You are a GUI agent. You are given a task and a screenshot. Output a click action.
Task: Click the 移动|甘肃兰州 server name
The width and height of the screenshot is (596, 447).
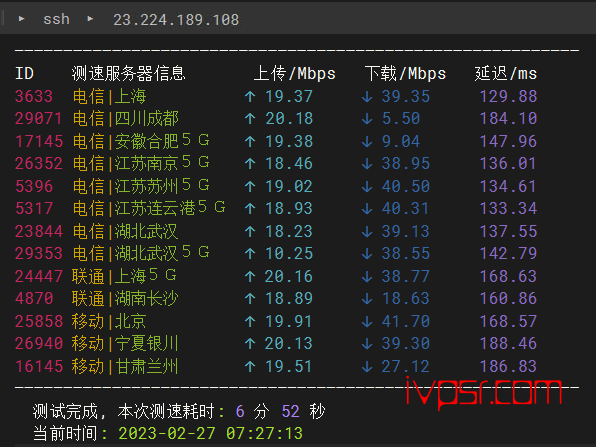coord(125,366)
